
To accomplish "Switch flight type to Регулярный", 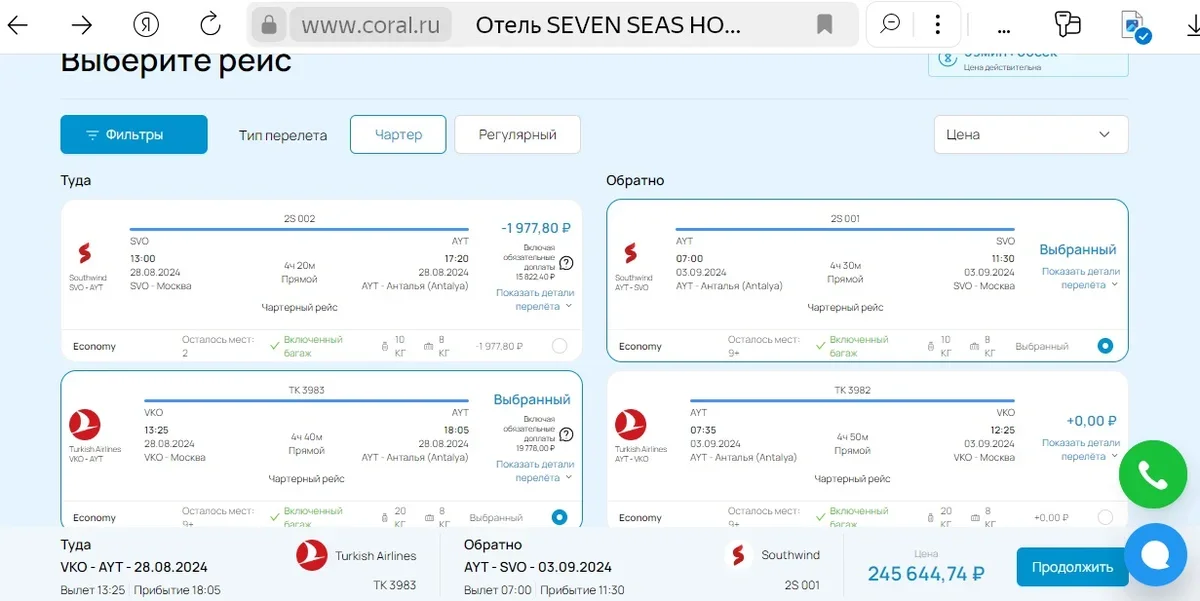I will pyautogui.click(x=517, y=135).
